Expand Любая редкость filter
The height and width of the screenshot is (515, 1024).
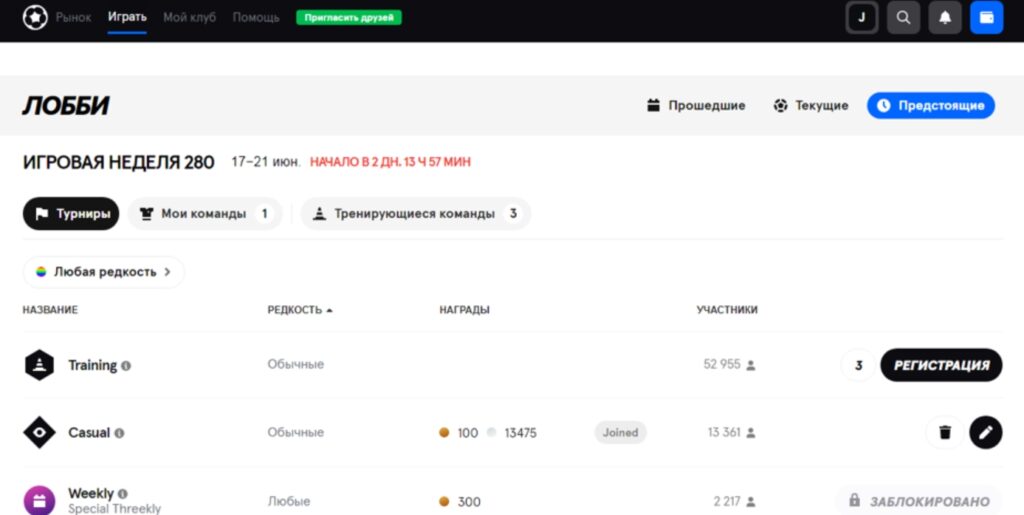pos(103,272)
